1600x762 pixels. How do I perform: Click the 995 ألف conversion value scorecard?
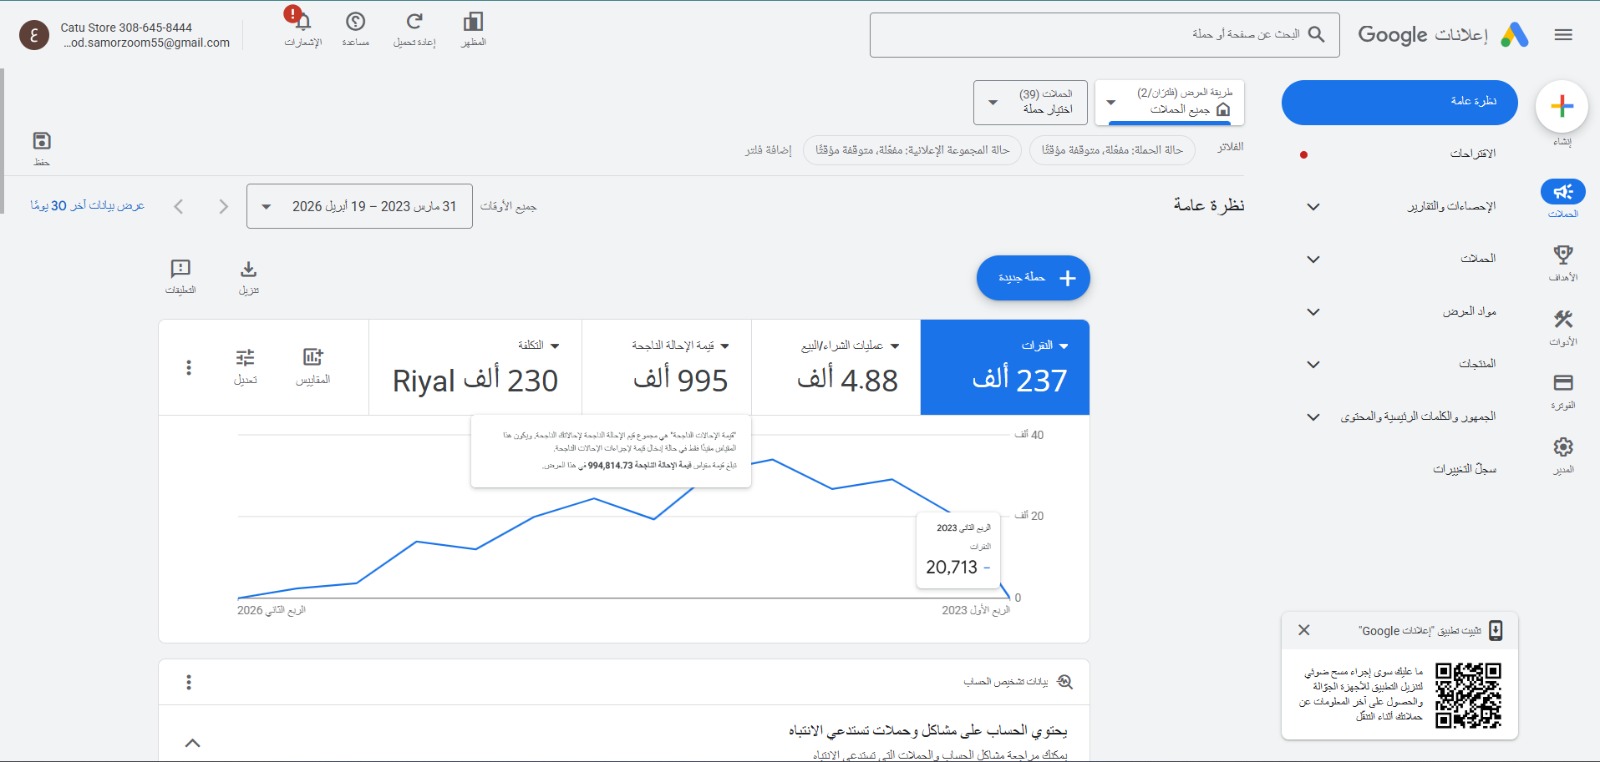pyautogui.click(x=667, y=367)
